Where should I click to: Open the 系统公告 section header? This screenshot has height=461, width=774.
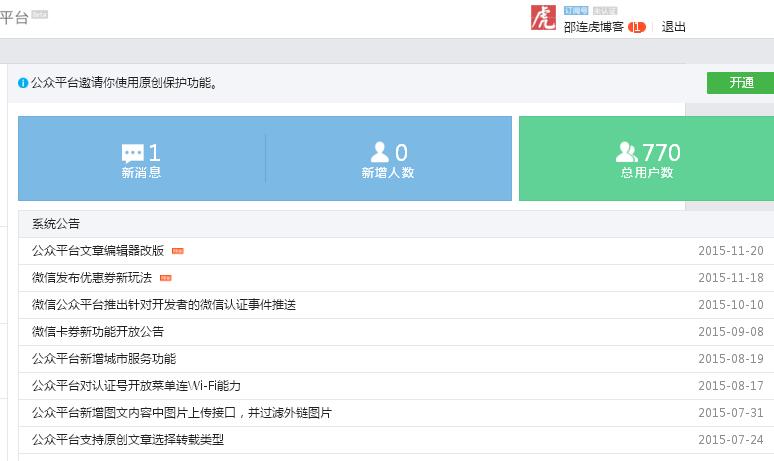(x=55, y=224)
